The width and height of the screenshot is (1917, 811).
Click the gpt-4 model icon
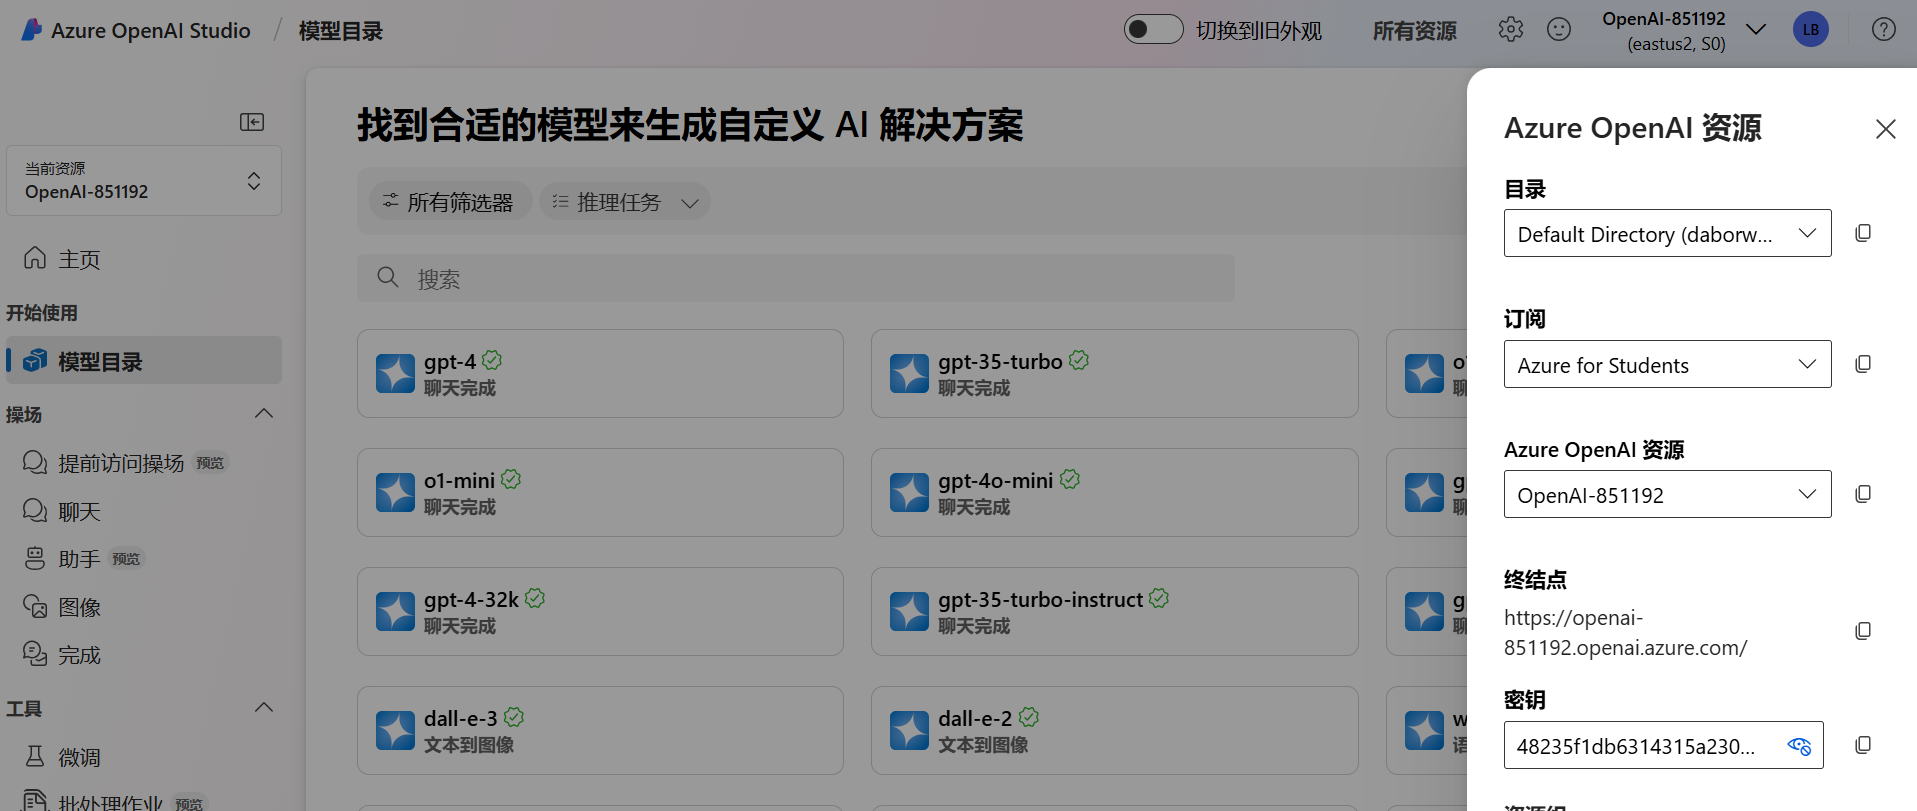395,374
